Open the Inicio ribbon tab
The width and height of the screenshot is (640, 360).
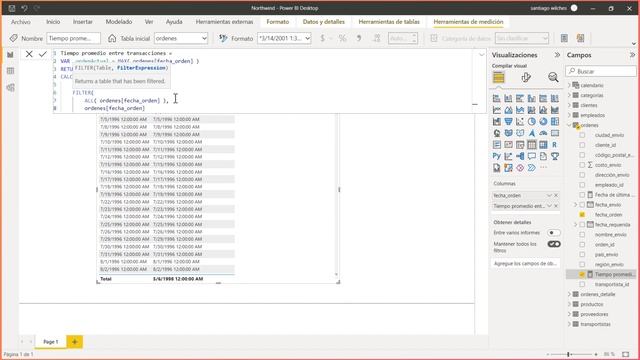pos(53,22)
